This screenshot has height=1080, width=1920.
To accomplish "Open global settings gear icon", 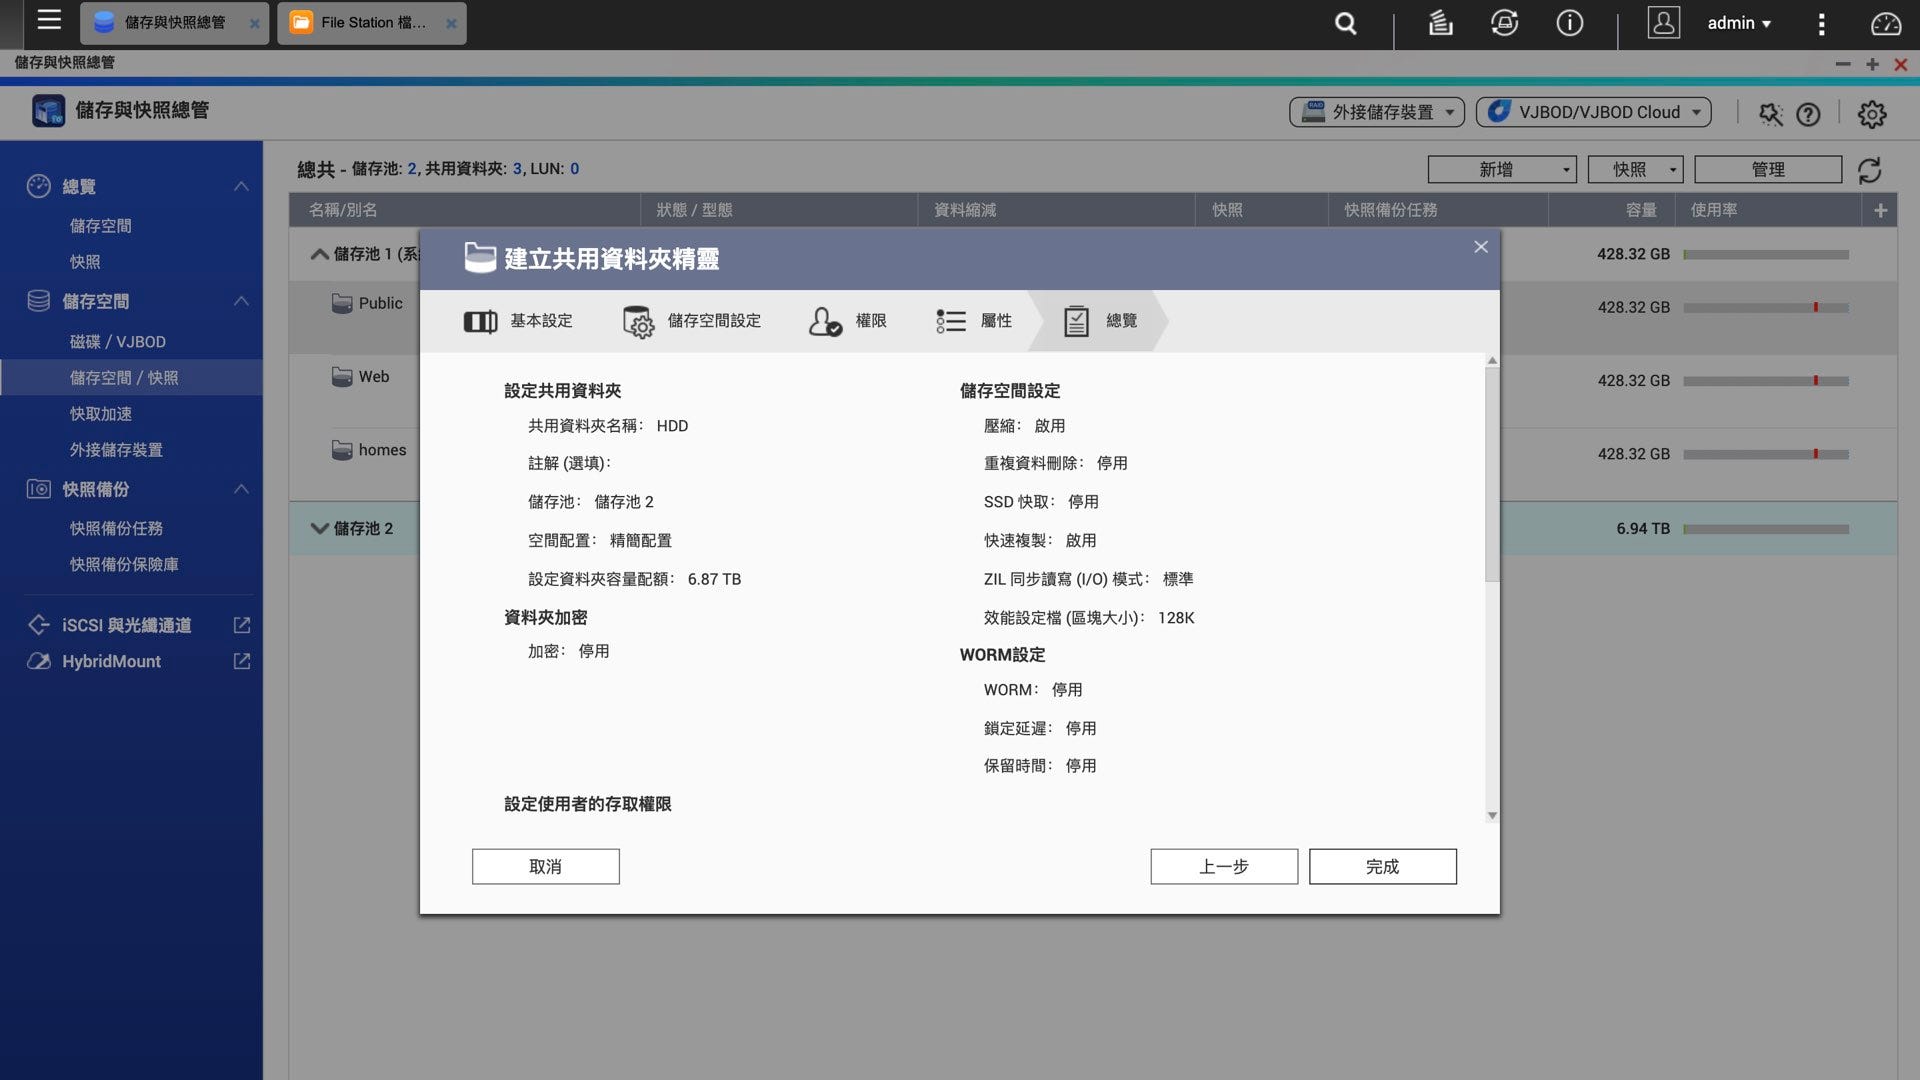I will click(x=1872, y=114).
